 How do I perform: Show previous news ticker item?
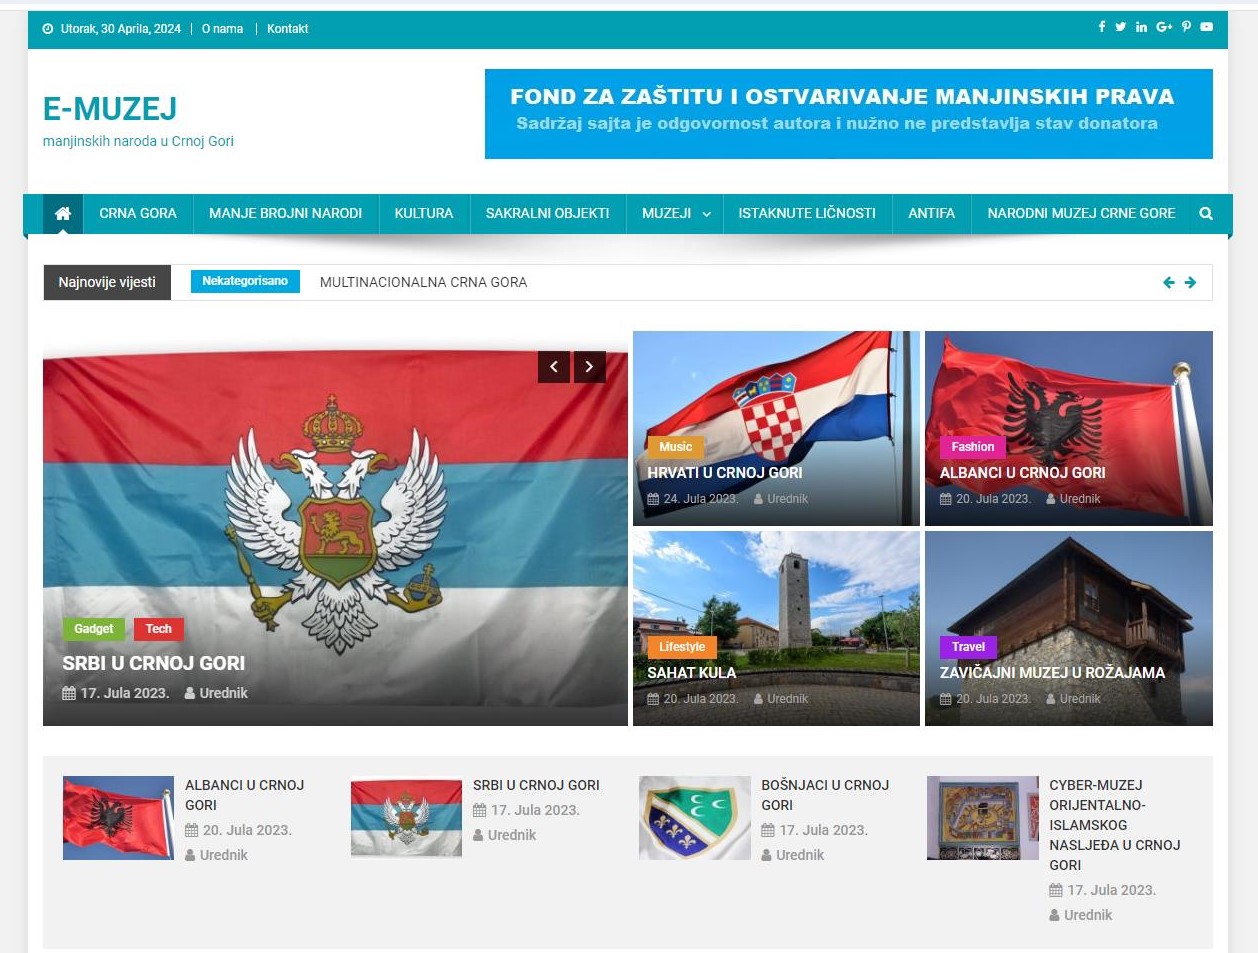pyautogui.click(x=1168, y=283)
